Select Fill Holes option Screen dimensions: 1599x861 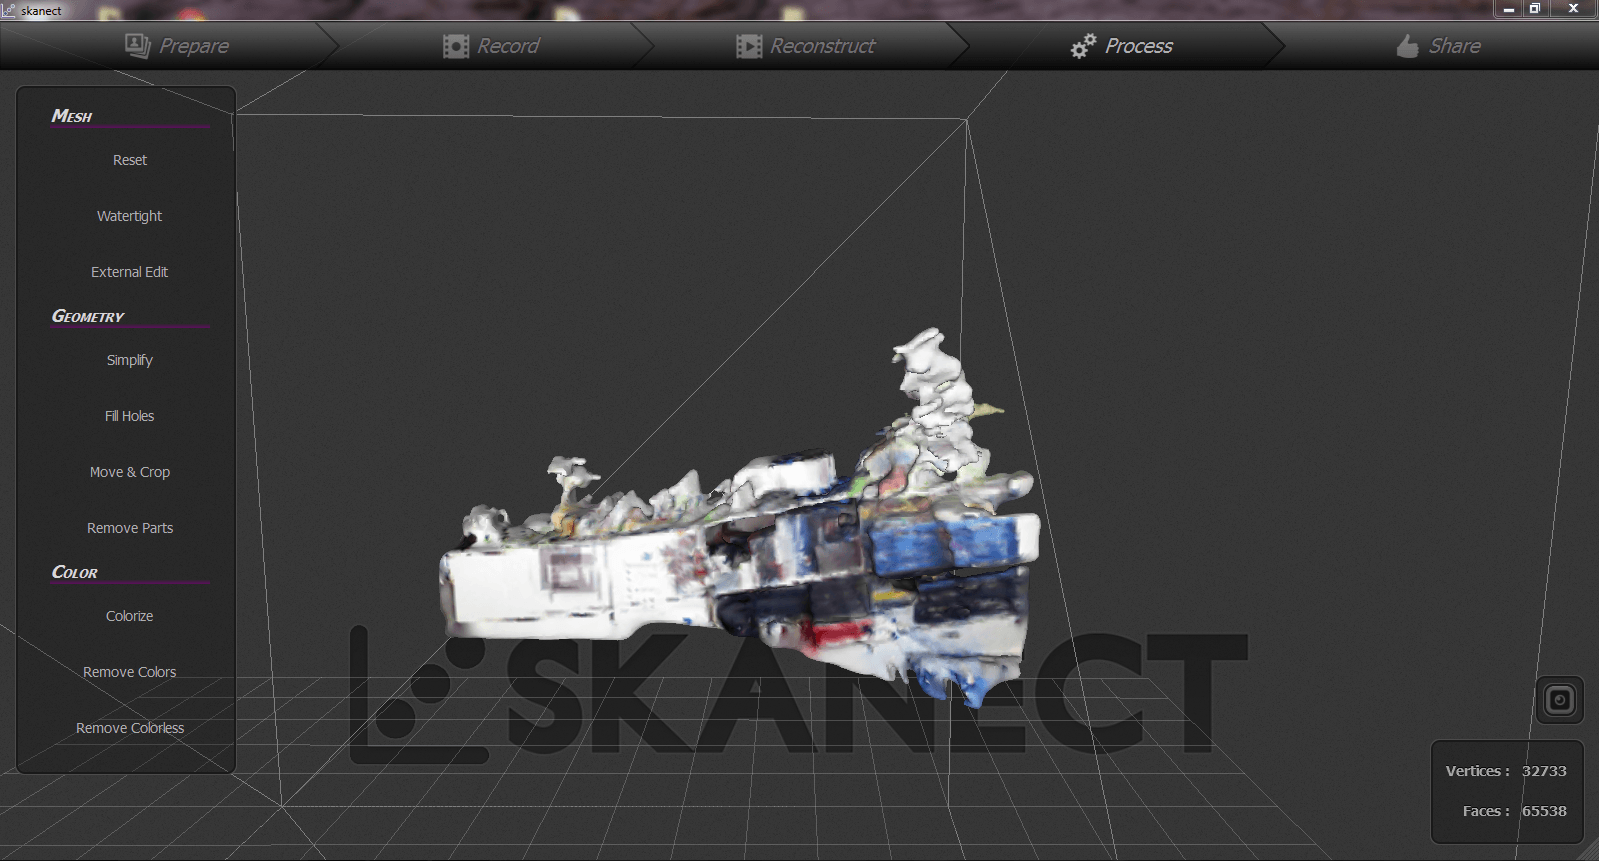(x=130, y=416)
